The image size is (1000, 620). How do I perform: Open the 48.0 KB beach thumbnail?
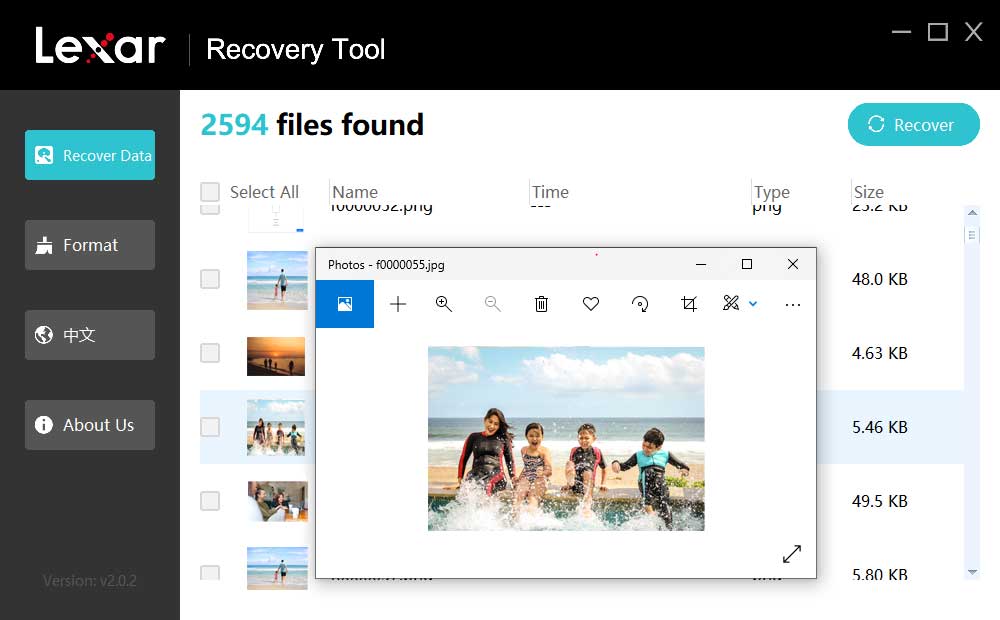pyautogui.click(x=277, y=280)
